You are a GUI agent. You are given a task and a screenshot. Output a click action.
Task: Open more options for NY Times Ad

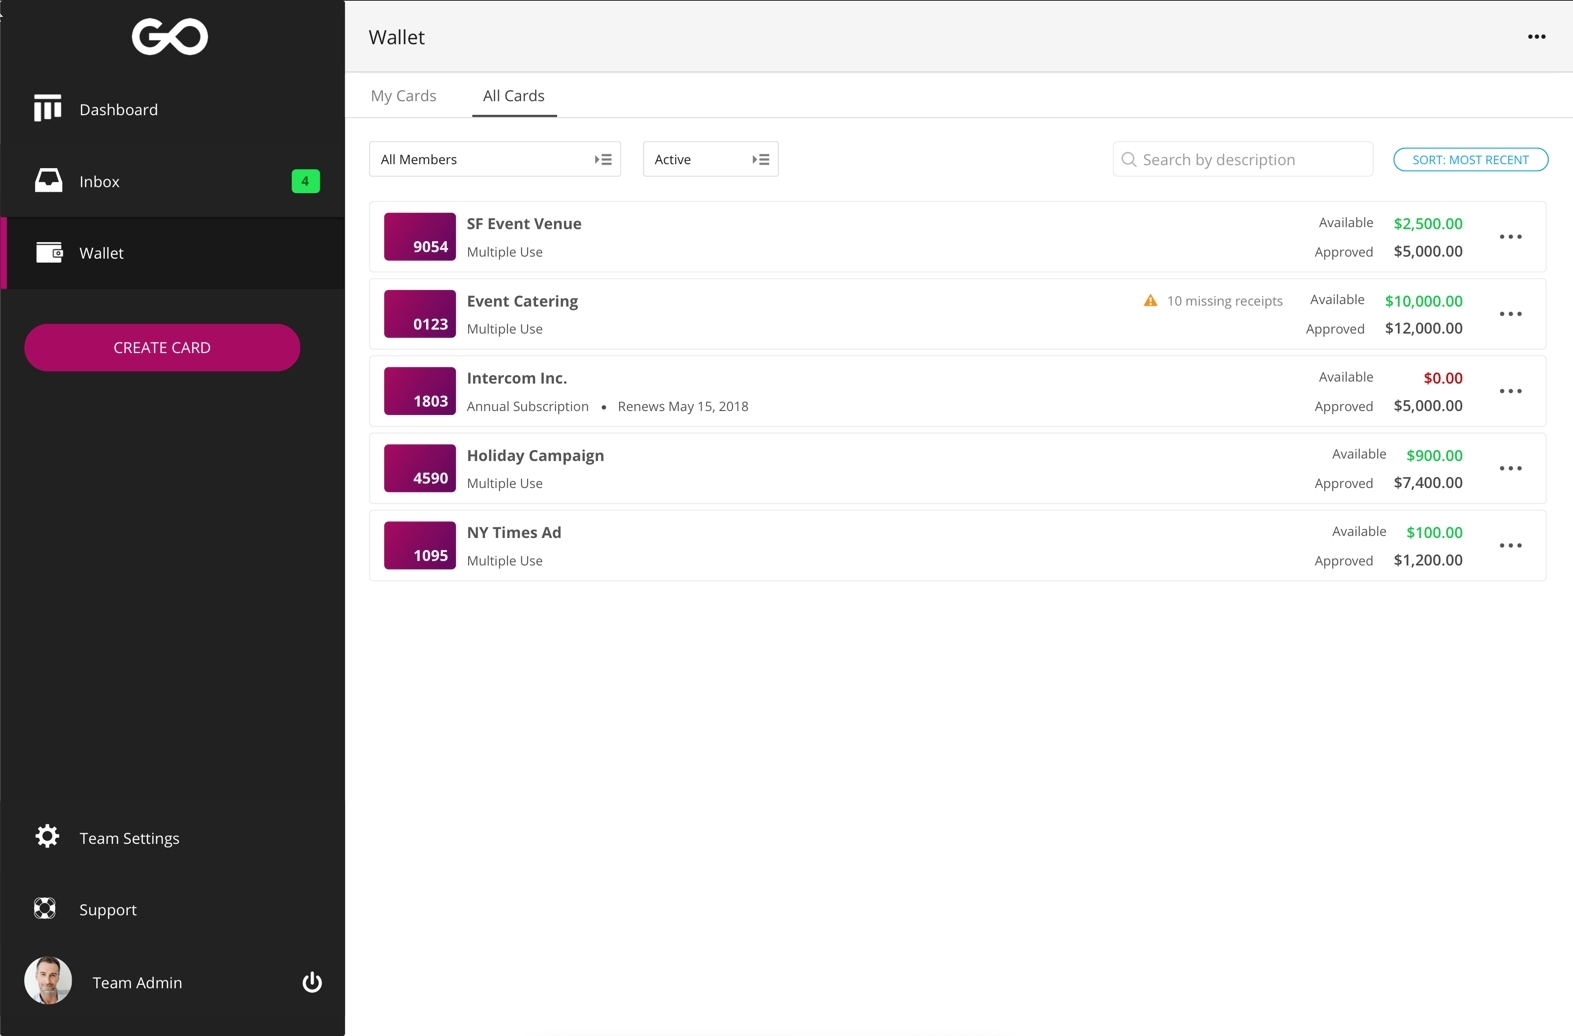pyautogui.click(x=1510, y=546)
